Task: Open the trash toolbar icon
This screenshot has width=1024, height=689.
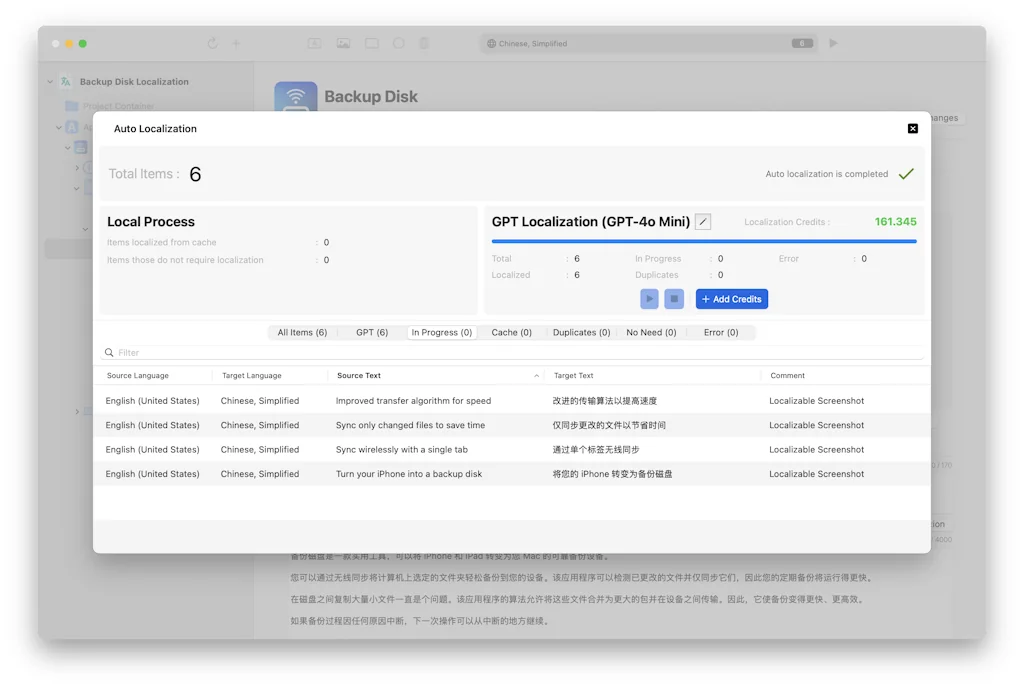Action: [424, 43]
